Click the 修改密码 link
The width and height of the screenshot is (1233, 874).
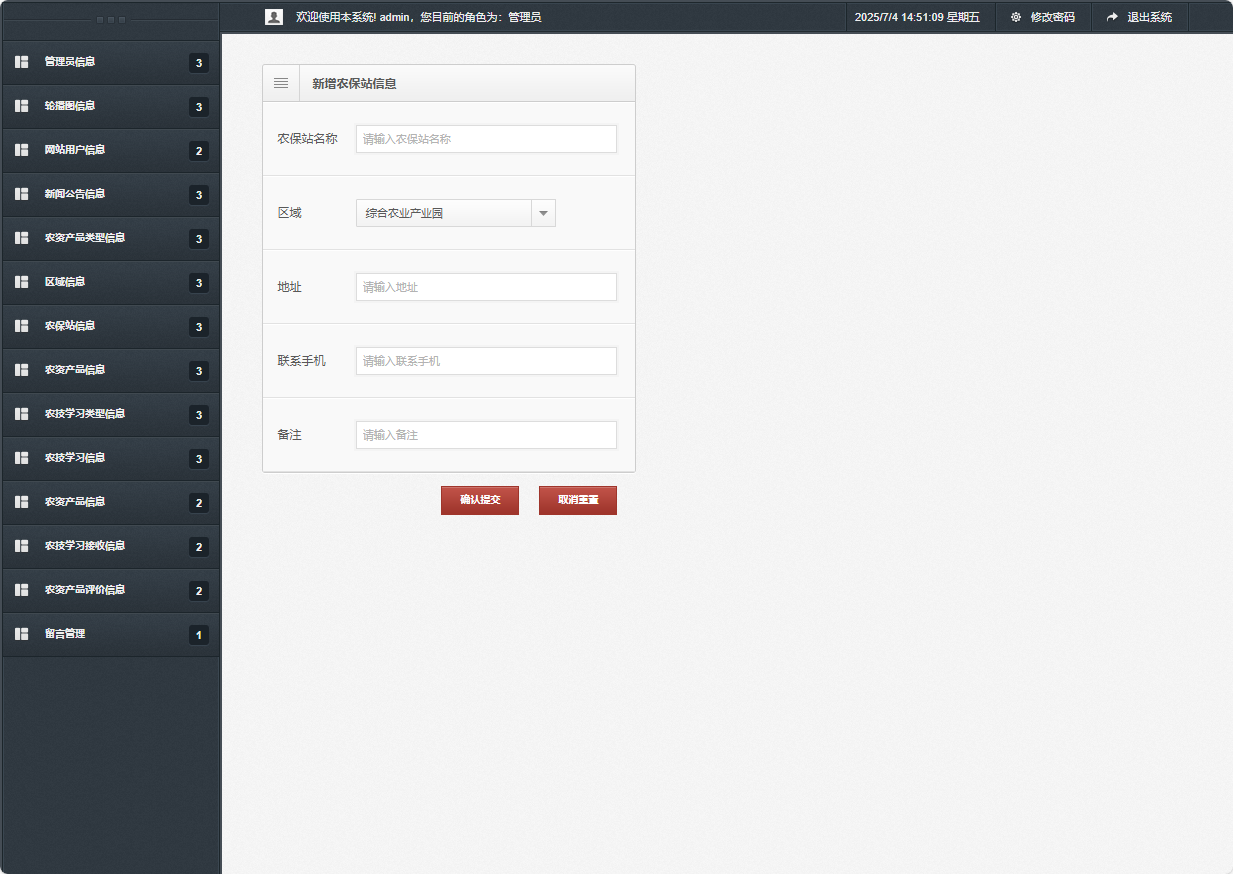click(x=1052, y=17)
